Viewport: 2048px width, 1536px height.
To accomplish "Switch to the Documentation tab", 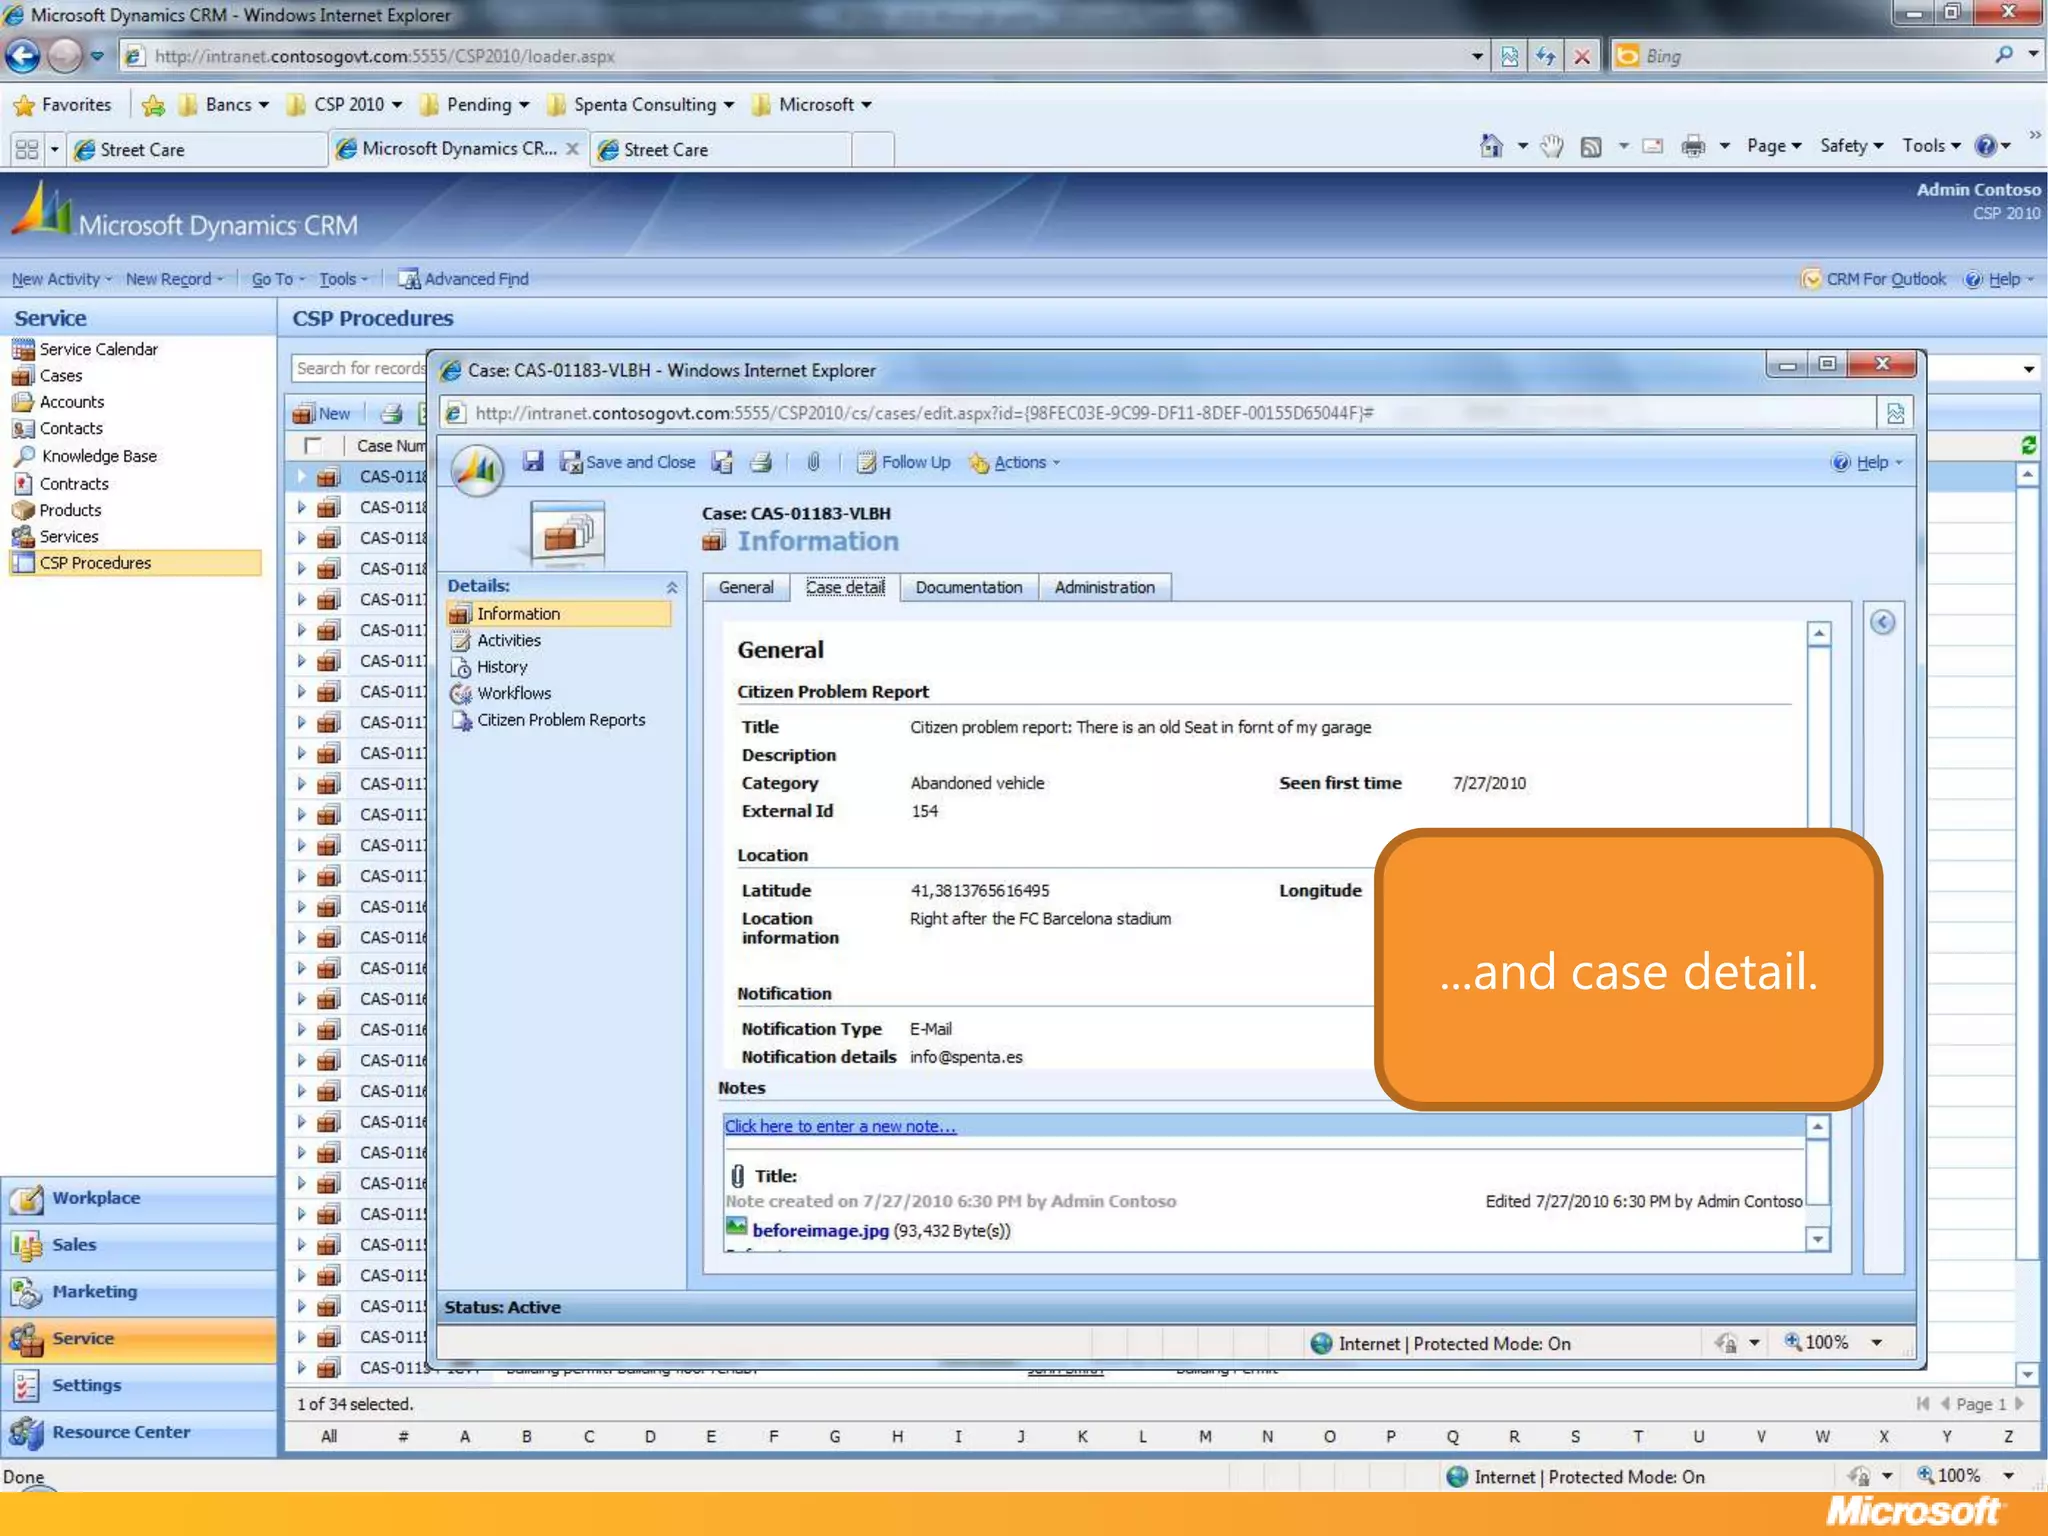I will pos(968,587).
